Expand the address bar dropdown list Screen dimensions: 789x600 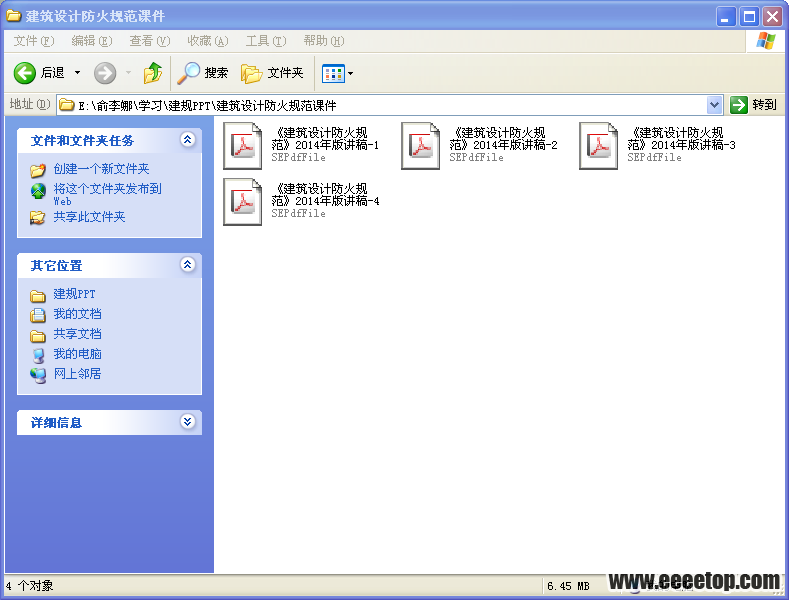(715, 105)
